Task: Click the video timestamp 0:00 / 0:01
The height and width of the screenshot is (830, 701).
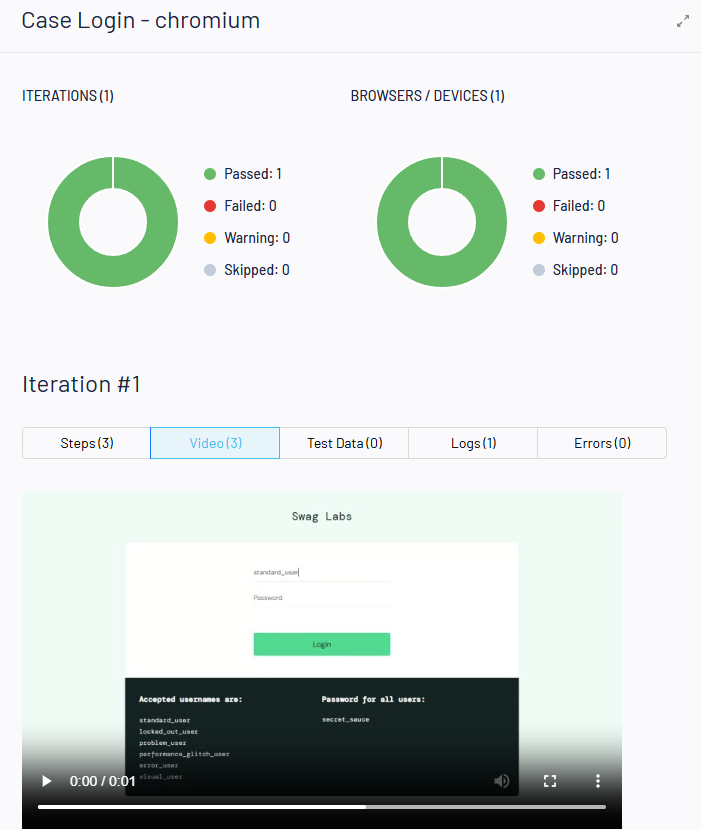Action: [x=103, y=781]
